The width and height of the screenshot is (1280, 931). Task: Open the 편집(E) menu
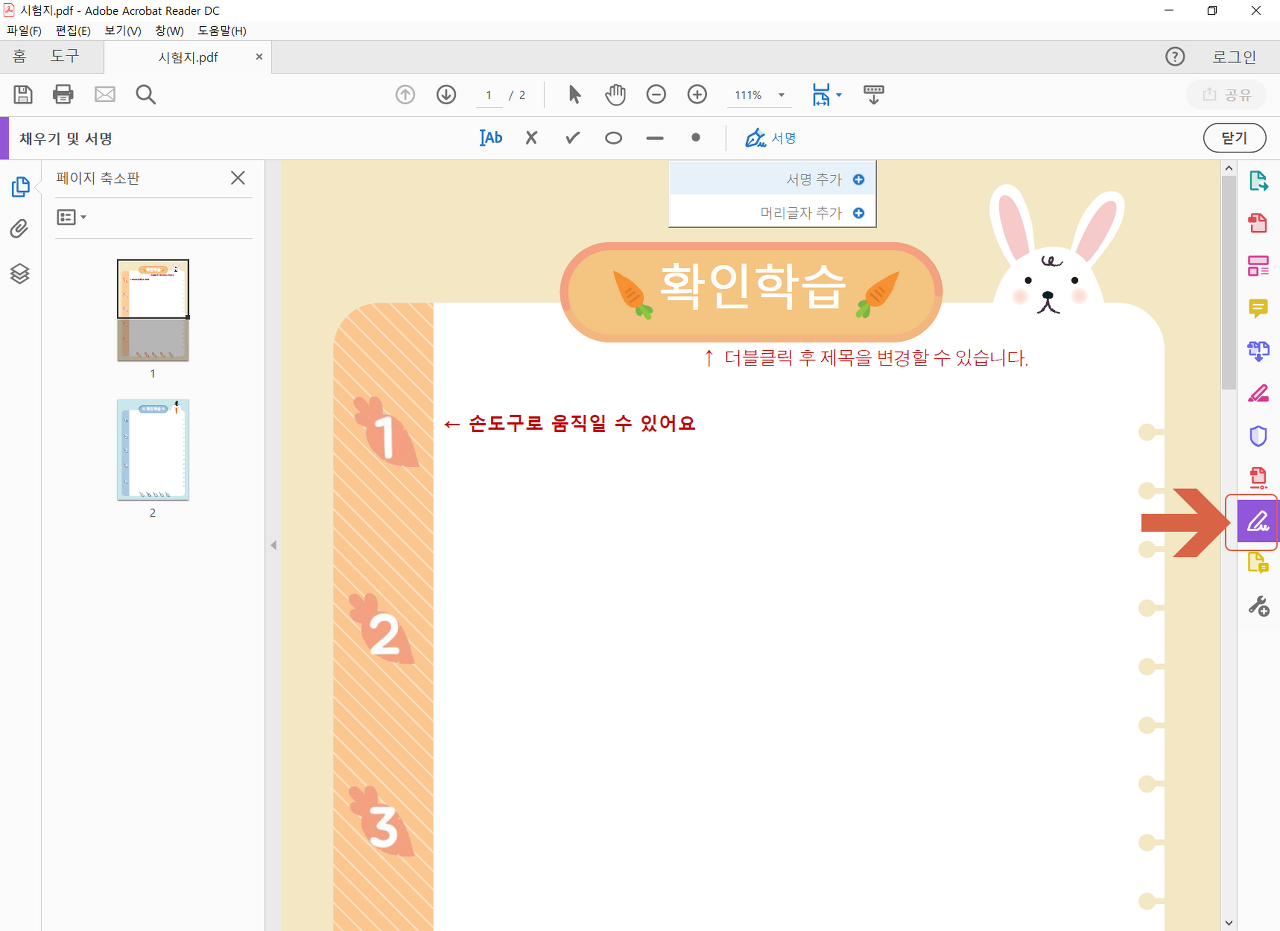[x=73, y=31]
